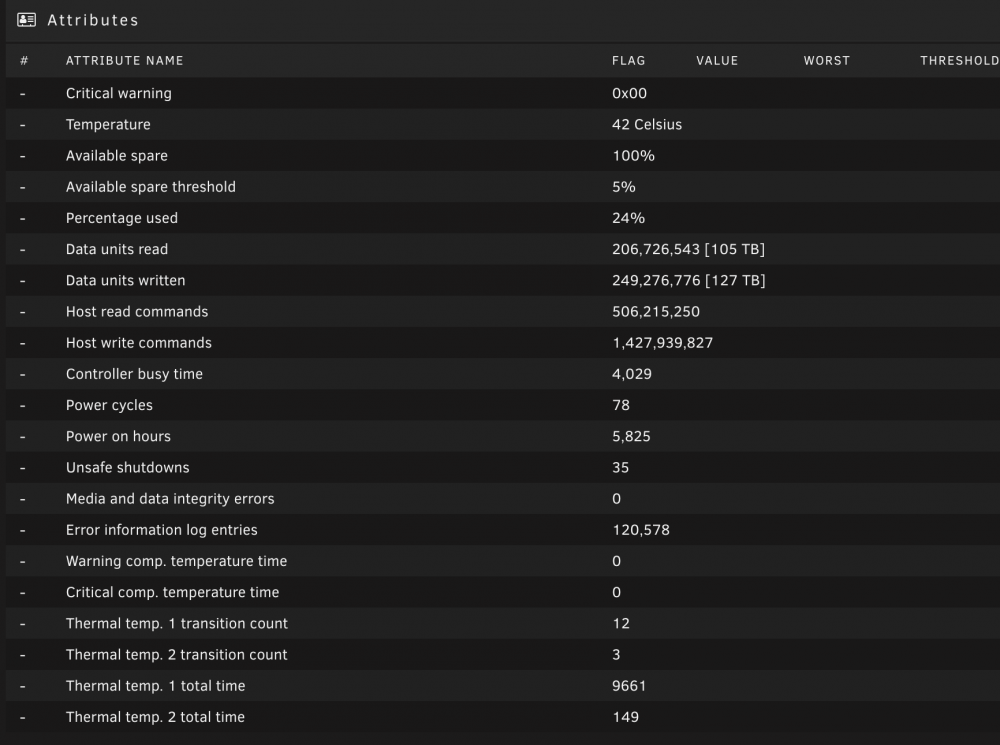Image resolution: width=1000 pixels, height=745 pixels.
Task: Click the 12 transition count value
Action: [x=621, y=624]
